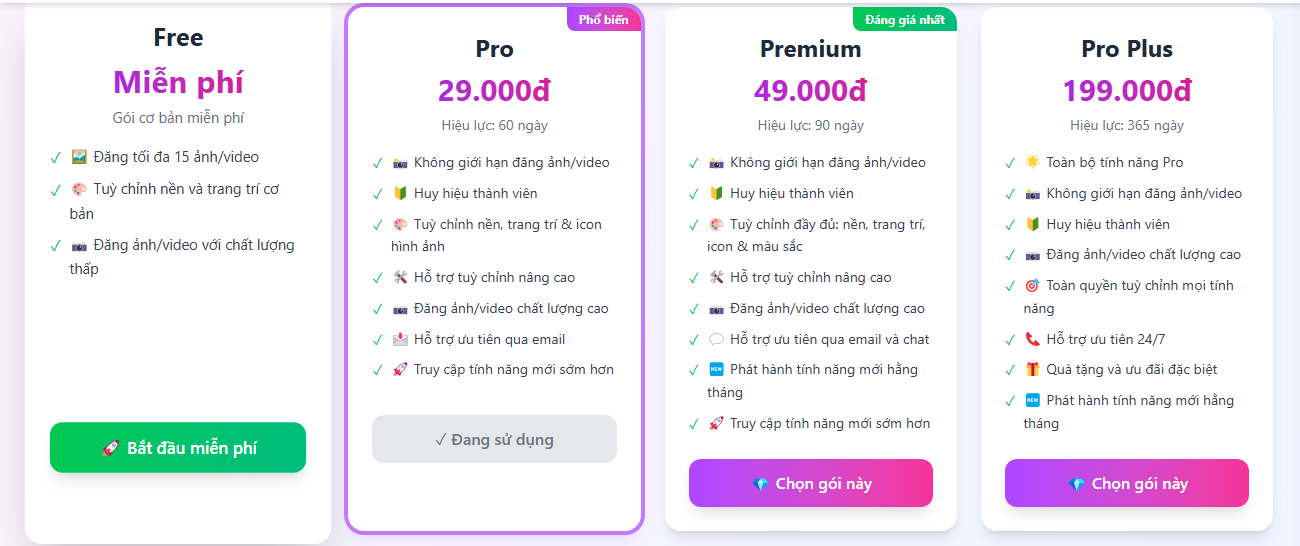
Task: Click the 'Phổ biến' badge on the Pro card
Action: coord(604,19)
